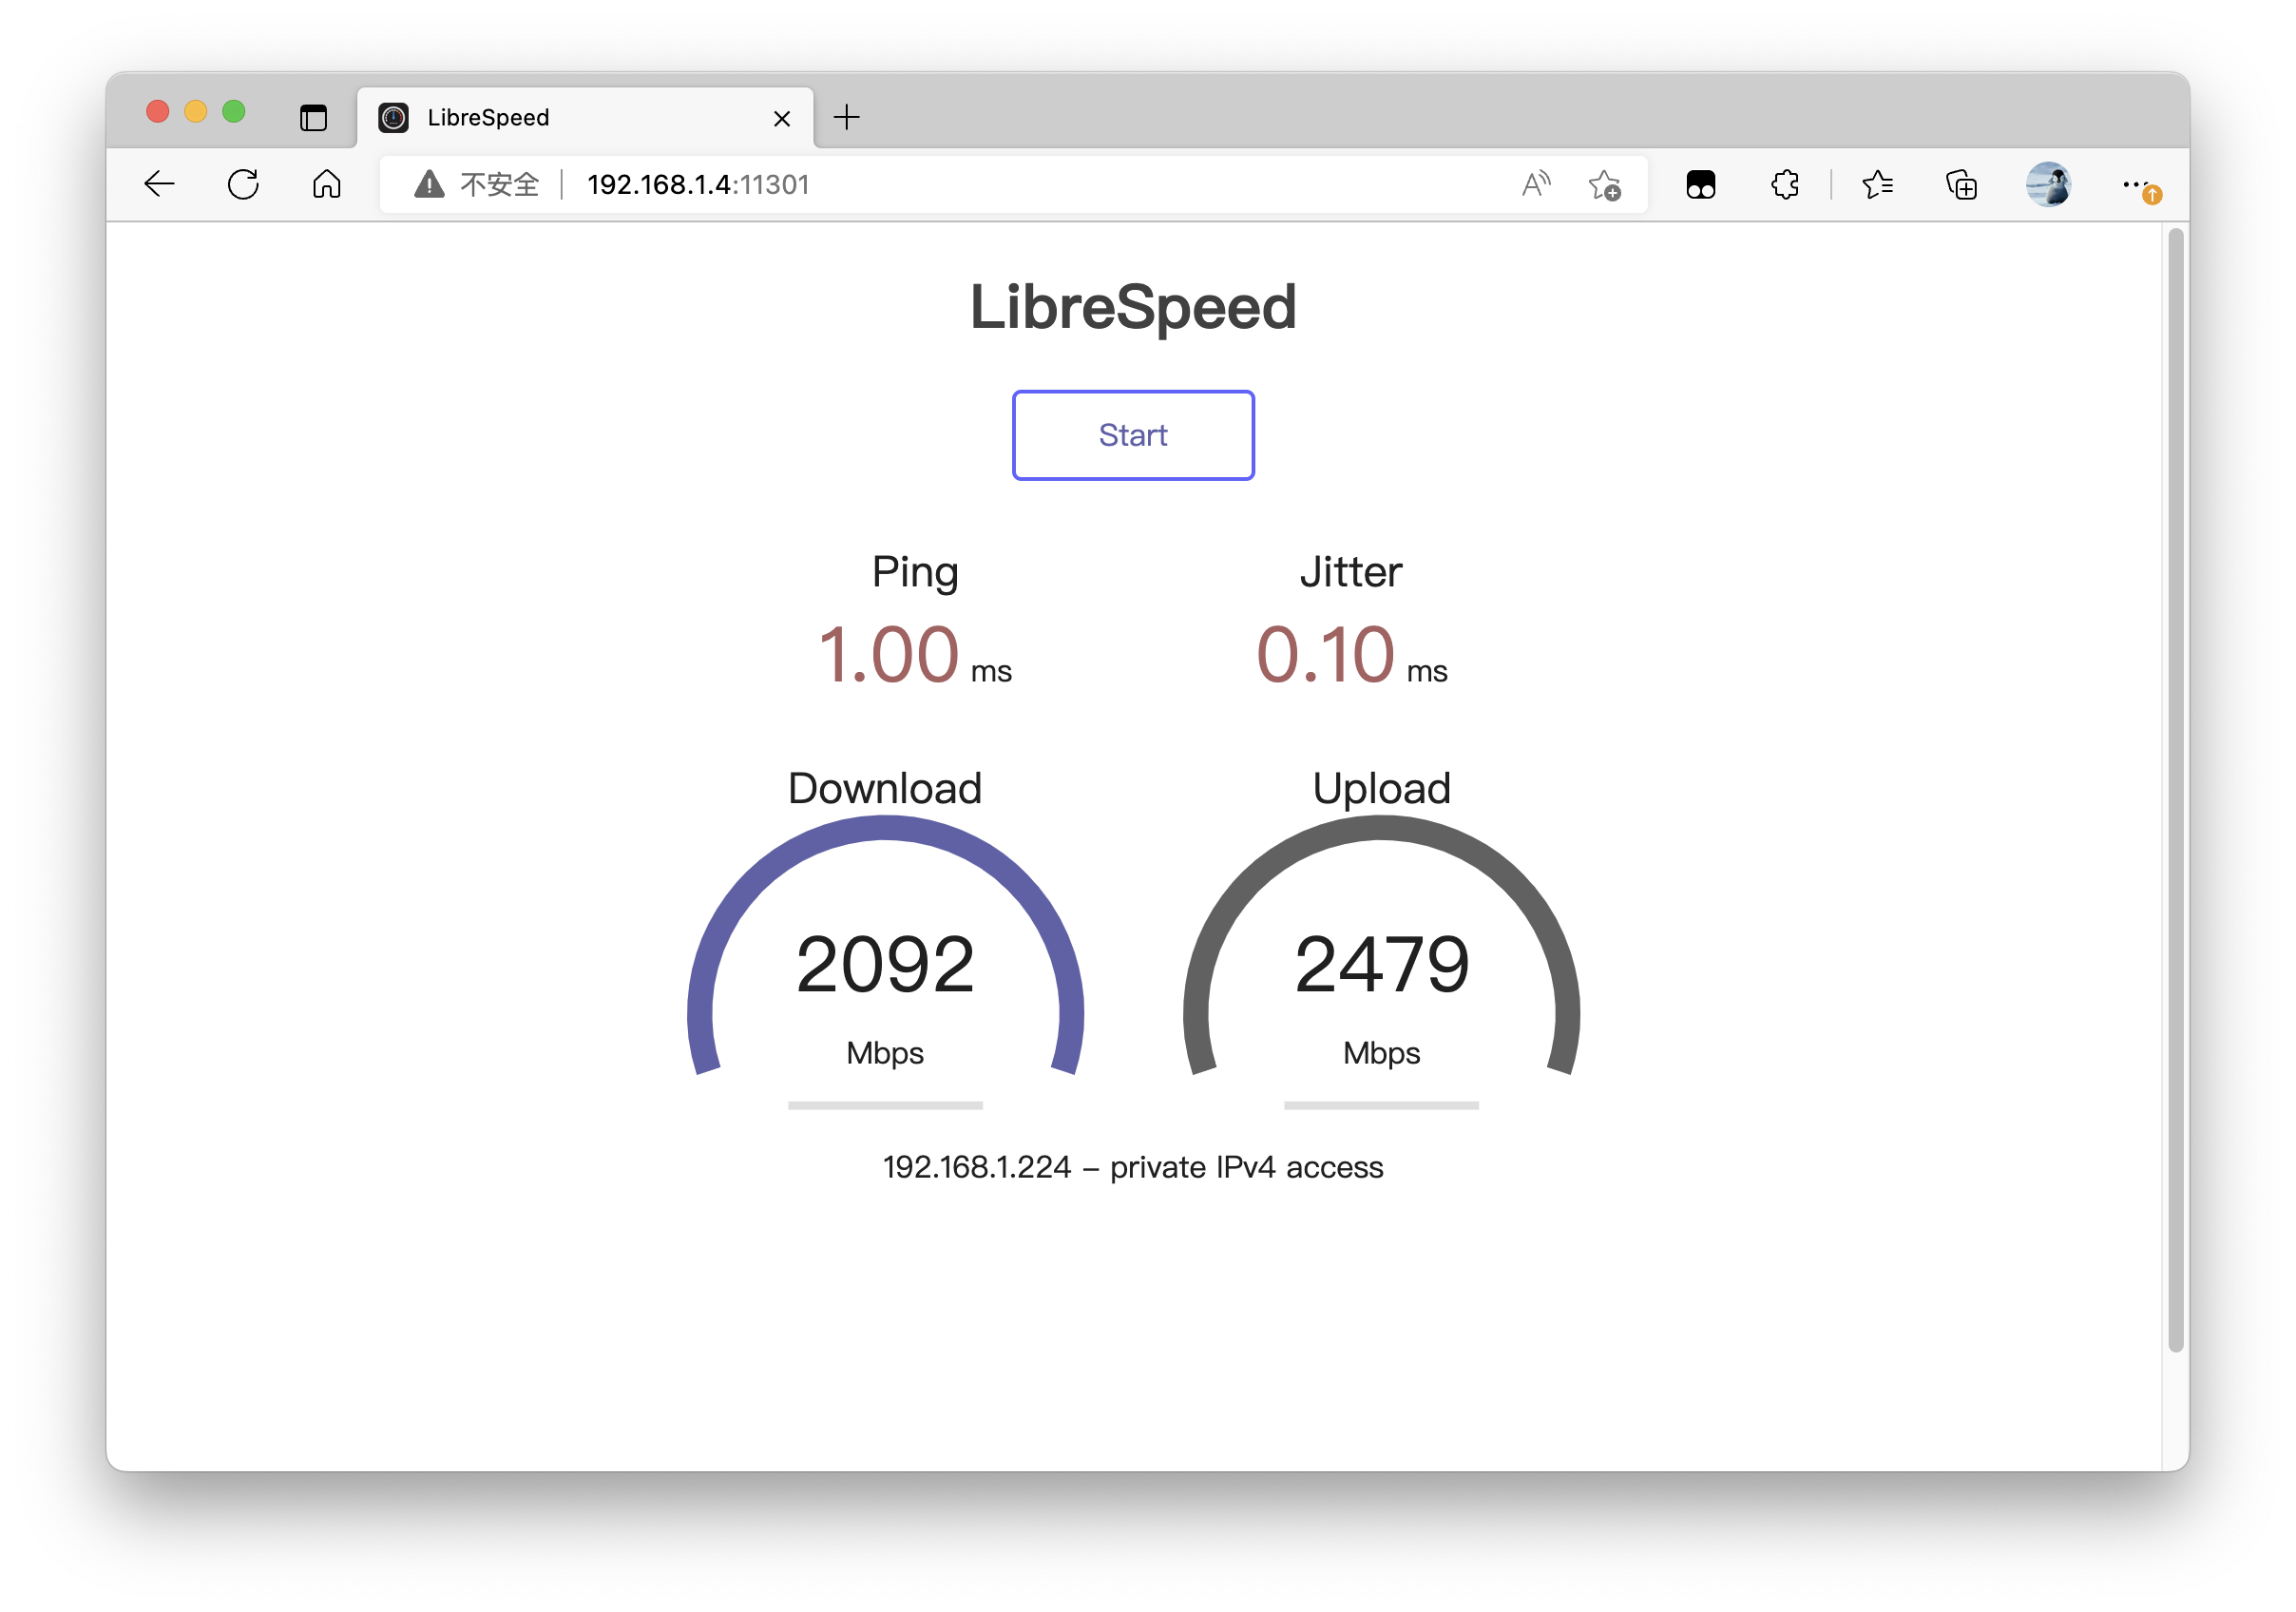Go back to previous page
The height and width of the screenshot is (1612, 2296).
click(x=159, y=184)
